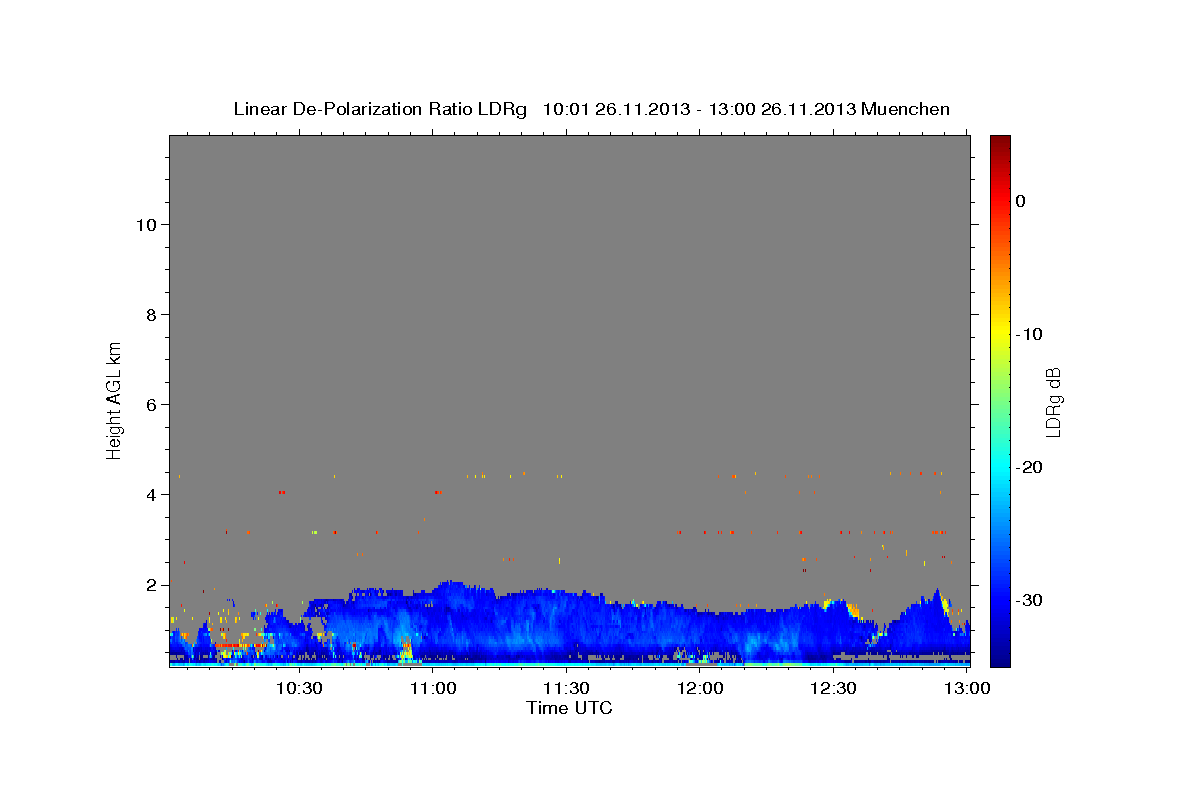Viewport: 1200px width, 800px height.
Task: Click the 11:00 time tick label
Action: pos(433,688)
